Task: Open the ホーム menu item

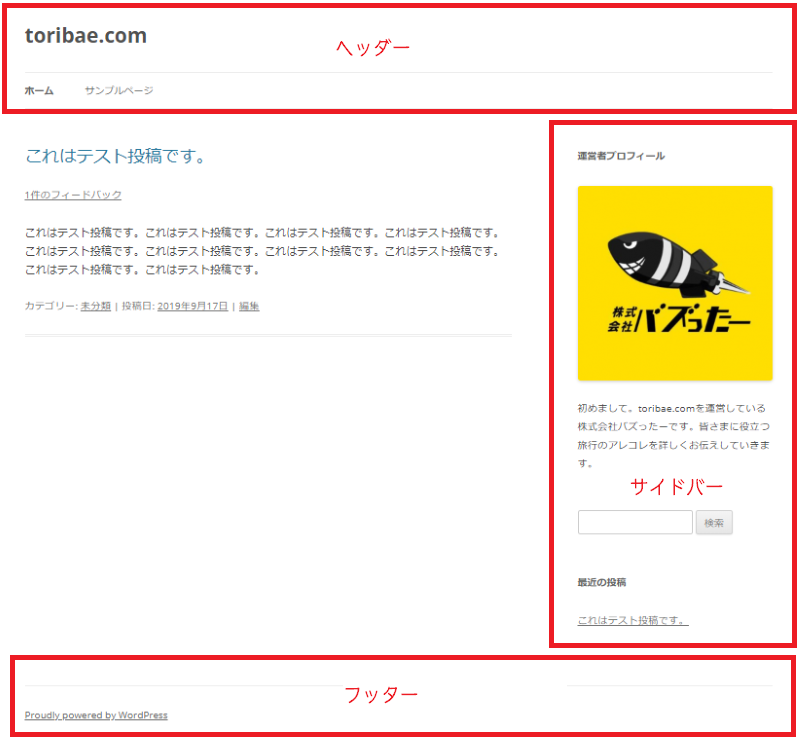Action: [38, 90]
